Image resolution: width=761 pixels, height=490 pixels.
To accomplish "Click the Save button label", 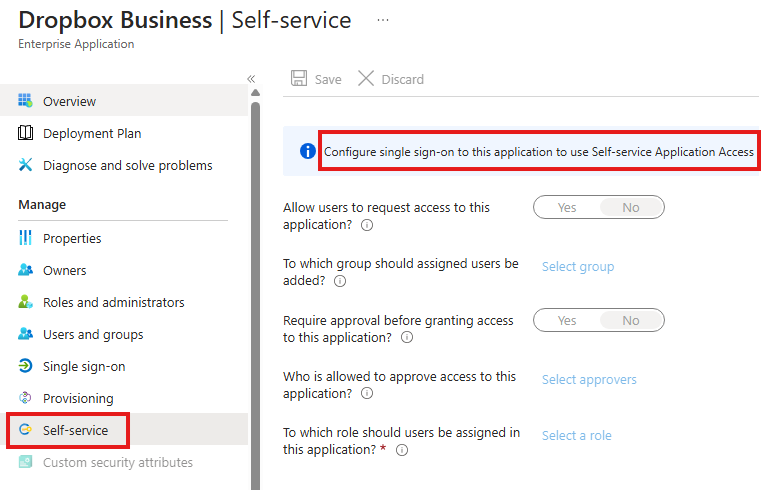I will click(328, 79).
